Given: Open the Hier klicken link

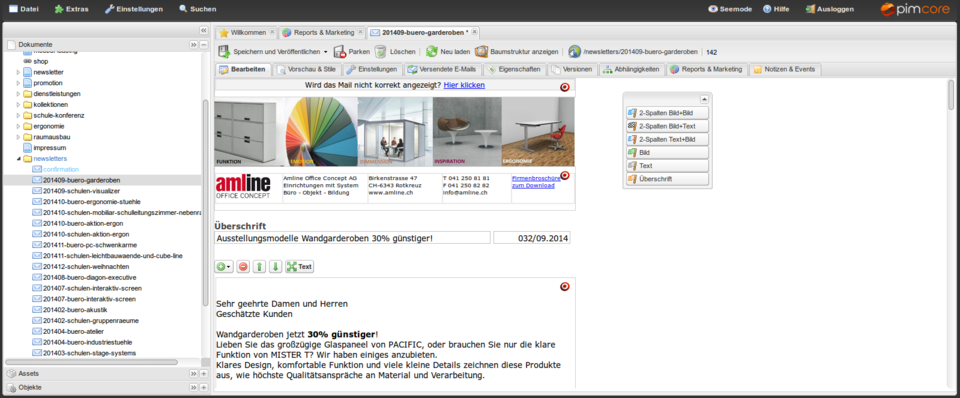Looking at the screenshot, I should click(464, 85).
